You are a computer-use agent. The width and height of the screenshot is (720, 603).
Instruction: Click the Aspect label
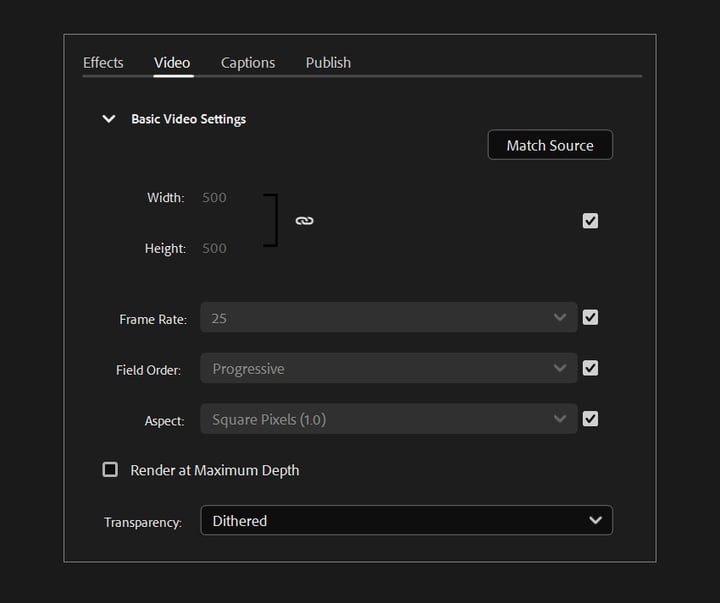click(x=164, y=421)
